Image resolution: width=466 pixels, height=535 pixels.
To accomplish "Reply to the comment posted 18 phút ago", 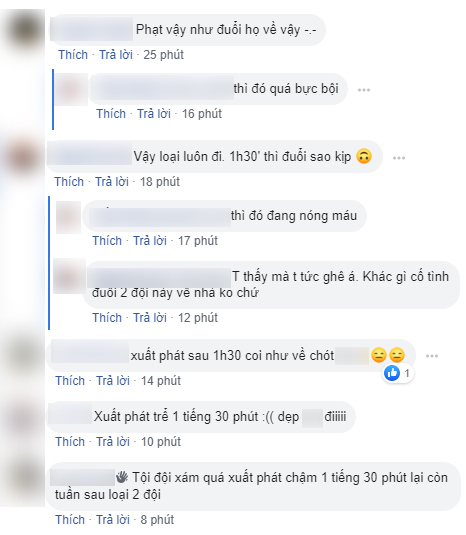I will (x=112, y=182).
